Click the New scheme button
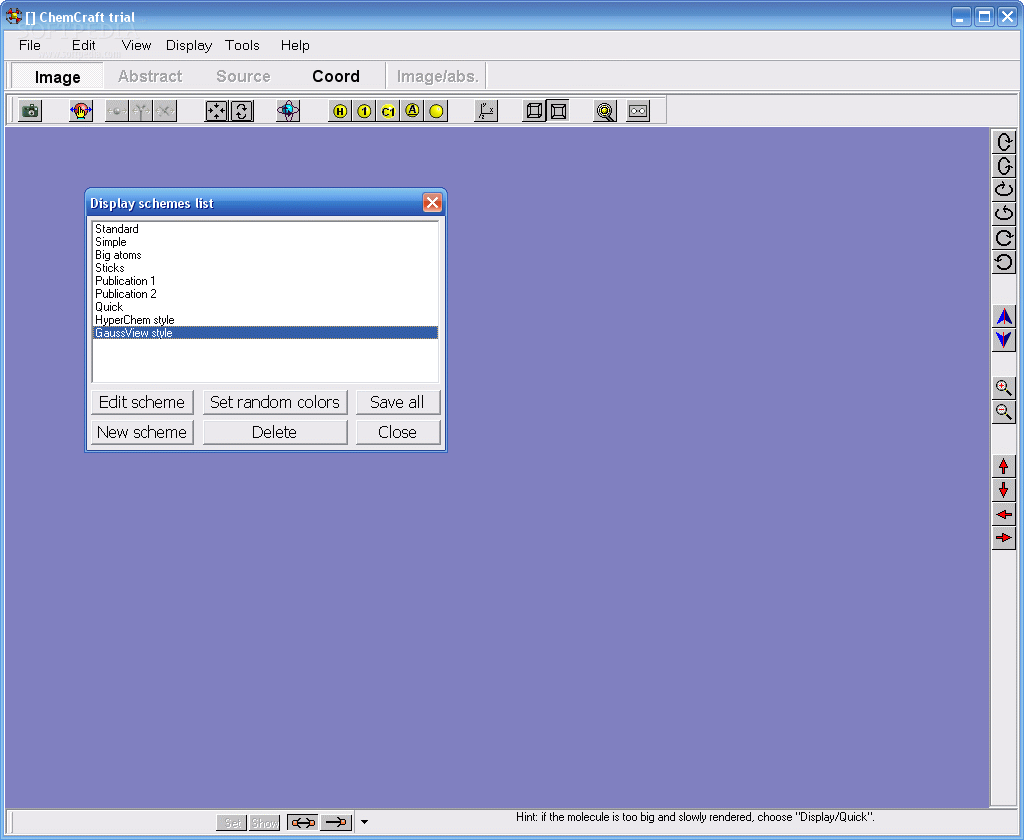Image resolution: width=1024 pixels, height=840 pixels. tap(142, 432)
